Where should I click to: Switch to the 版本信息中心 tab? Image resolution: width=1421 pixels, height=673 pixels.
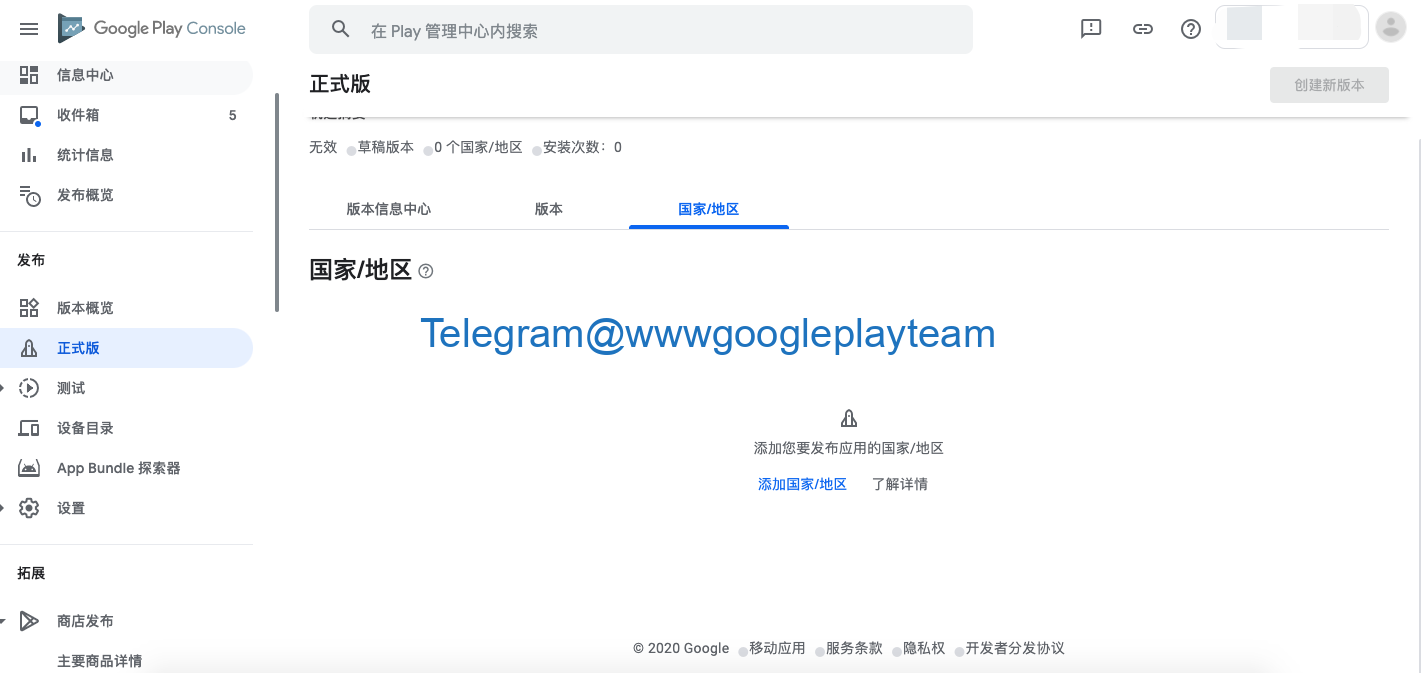point(389,209)
